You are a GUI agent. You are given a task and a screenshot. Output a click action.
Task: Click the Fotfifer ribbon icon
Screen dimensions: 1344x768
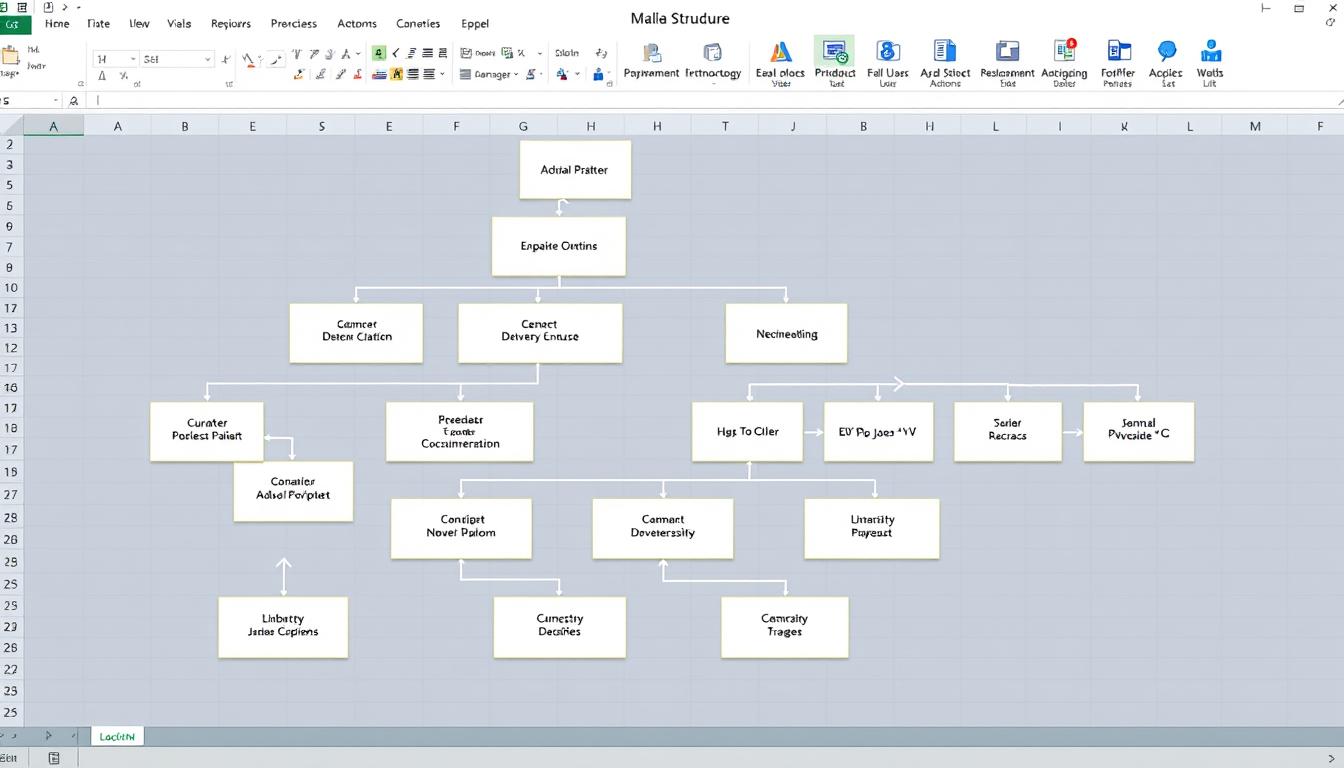[x=1118, y=52]
